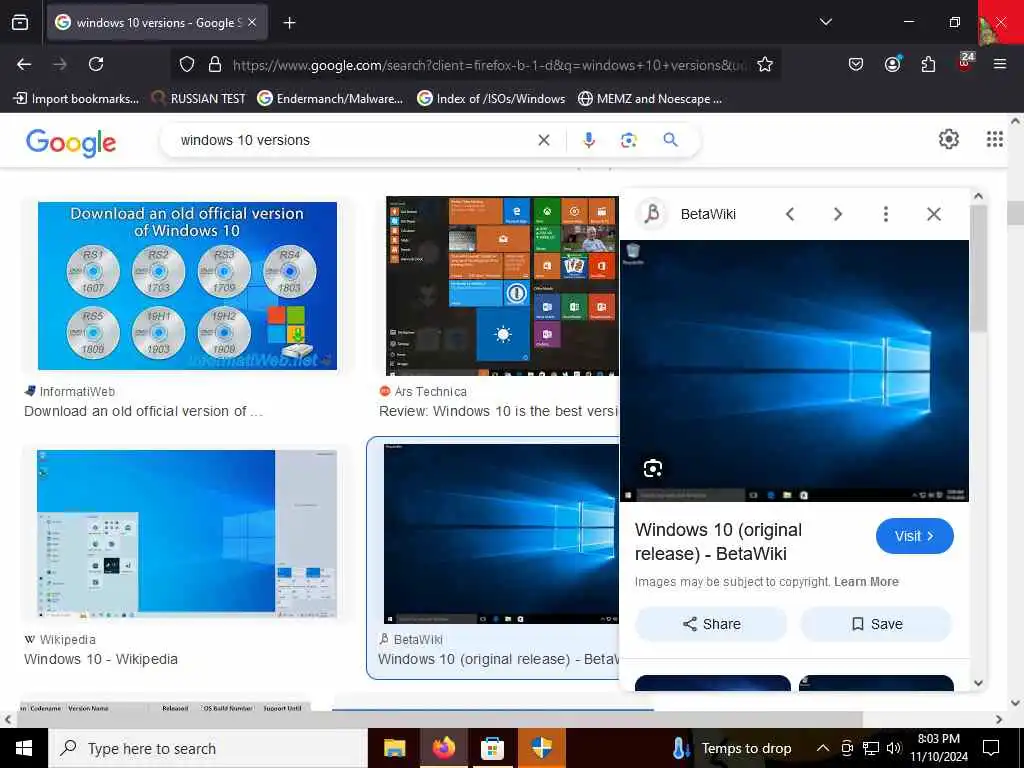Screen dimensions: 1024x768
Task: Open the Firefox hamburger application menu
Action: click(999, 64)
